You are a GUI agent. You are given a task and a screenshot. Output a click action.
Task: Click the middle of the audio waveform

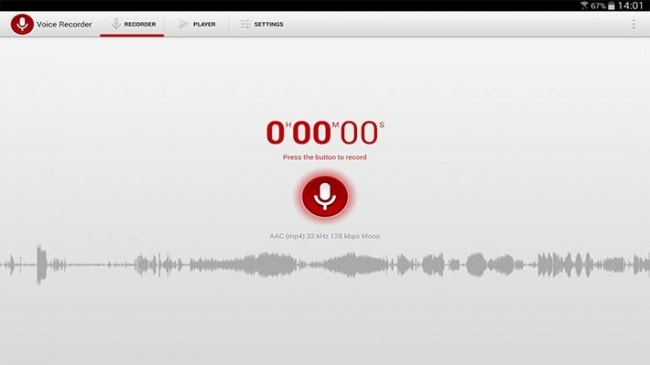(x=325, y=265)
